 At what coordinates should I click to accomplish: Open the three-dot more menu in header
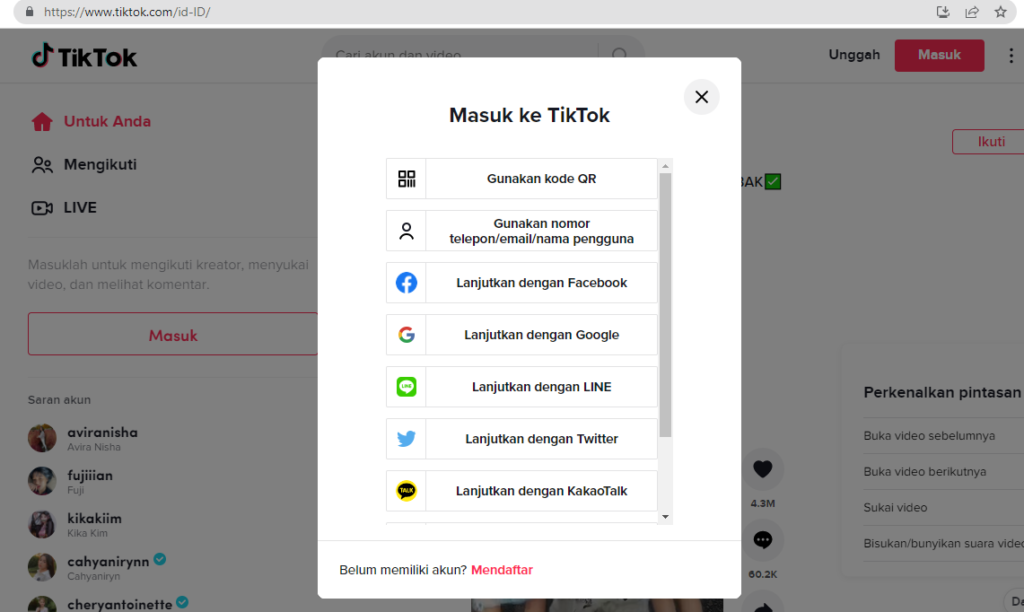pyautogui.click(x=1010, y=56)
